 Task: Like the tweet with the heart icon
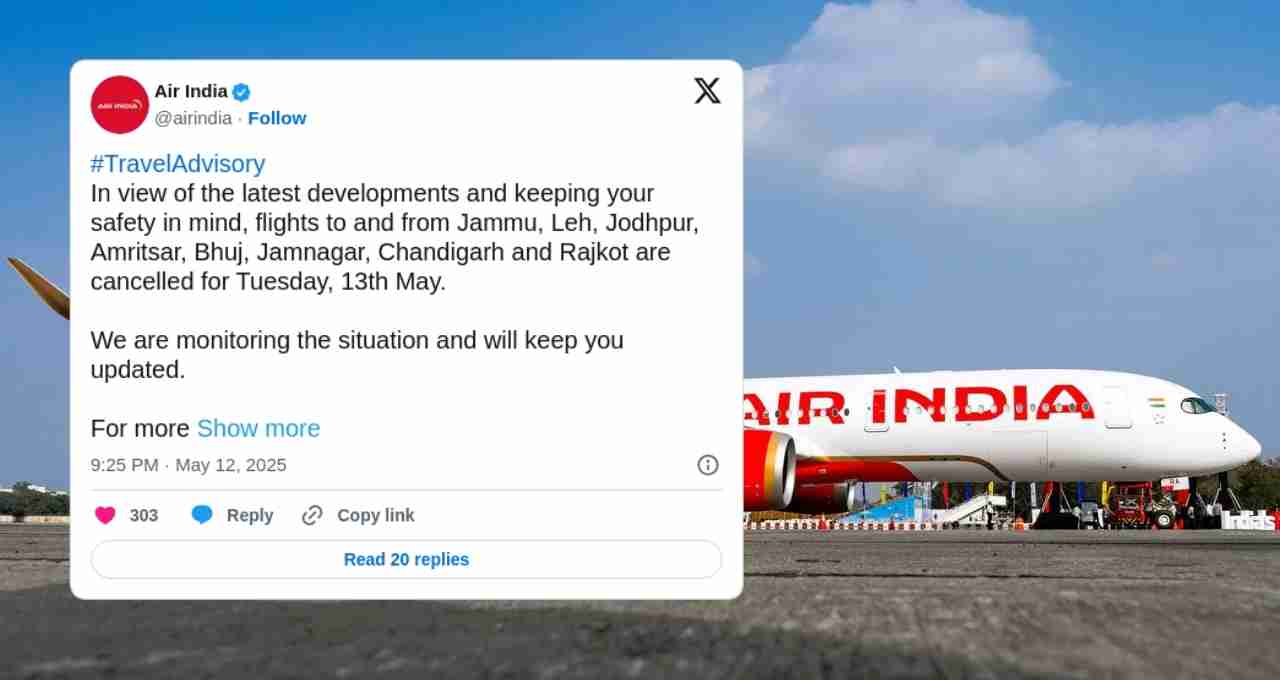105,515
